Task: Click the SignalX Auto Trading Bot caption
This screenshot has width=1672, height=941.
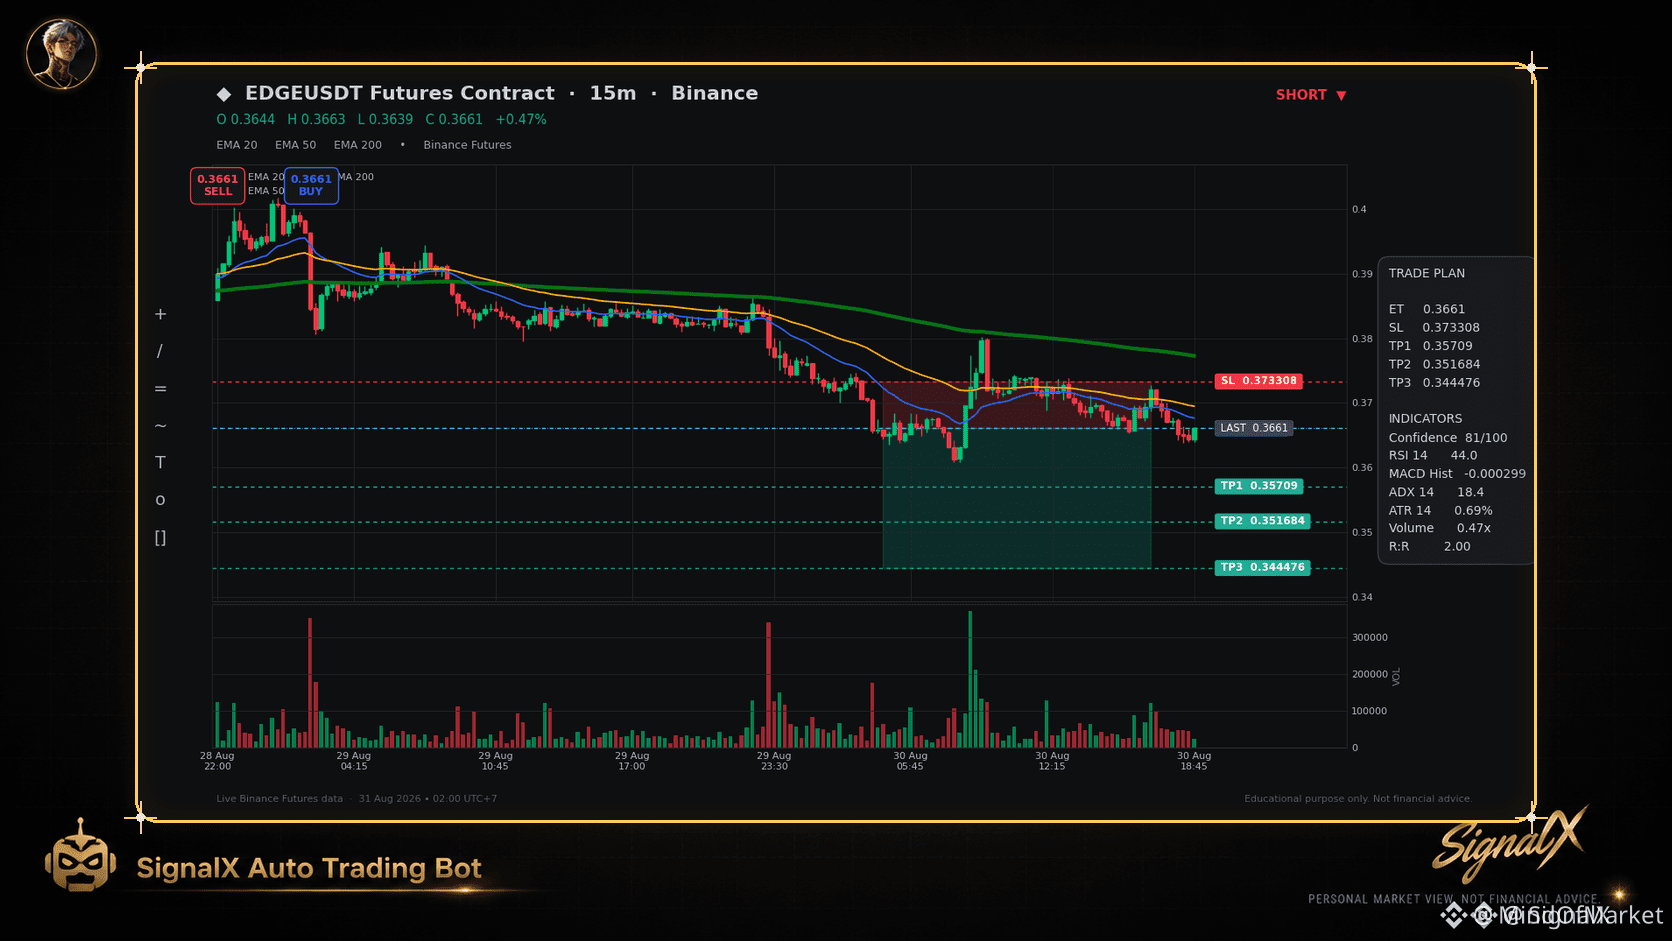Action: pos(309,868)
